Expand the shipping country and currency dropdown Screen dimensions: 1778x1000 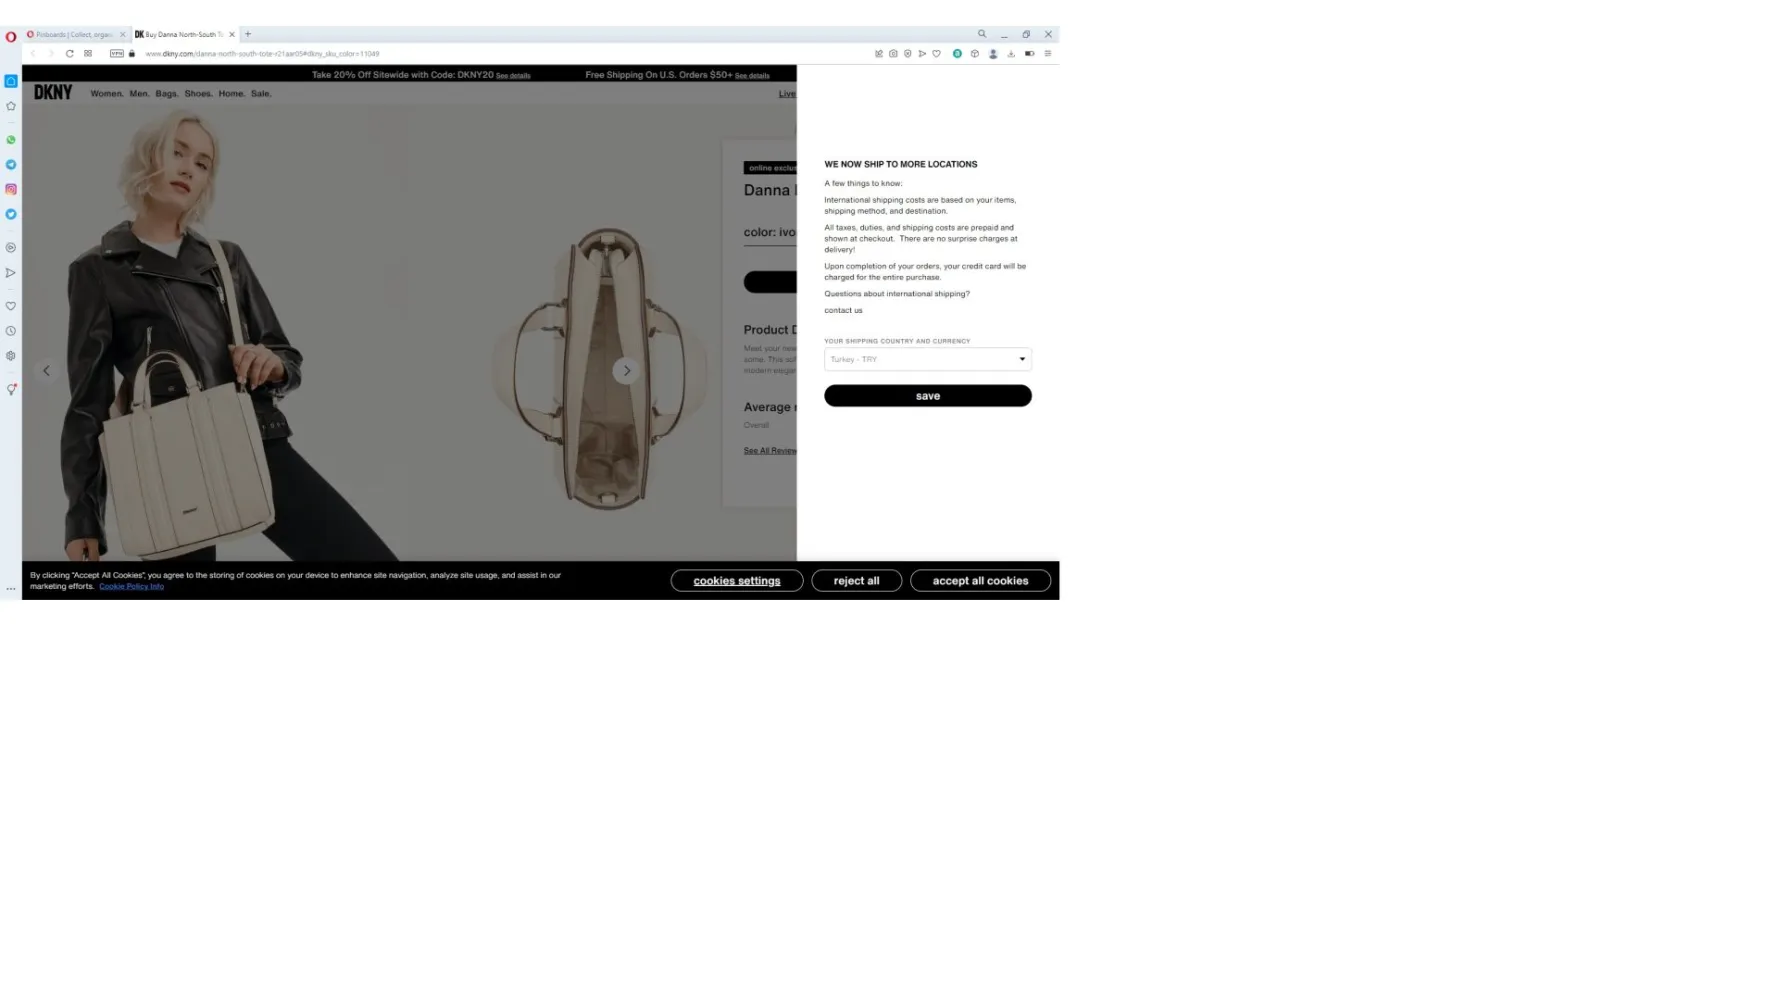[927, 359]
